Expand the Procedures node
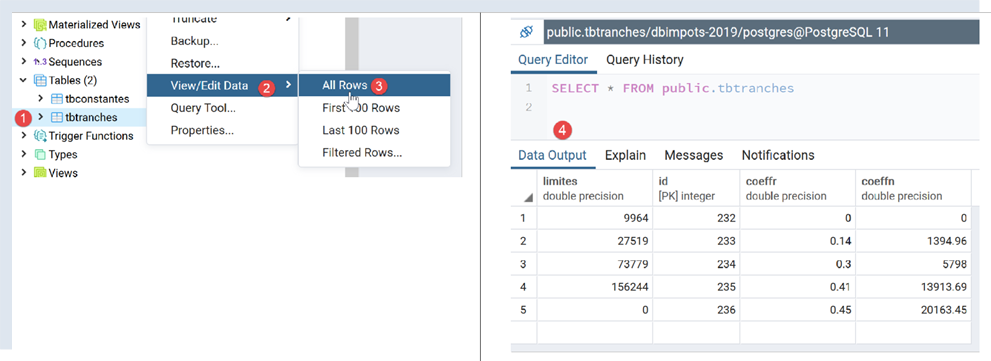The height and width of the screenshot is (361, 991). click(24, 43)
